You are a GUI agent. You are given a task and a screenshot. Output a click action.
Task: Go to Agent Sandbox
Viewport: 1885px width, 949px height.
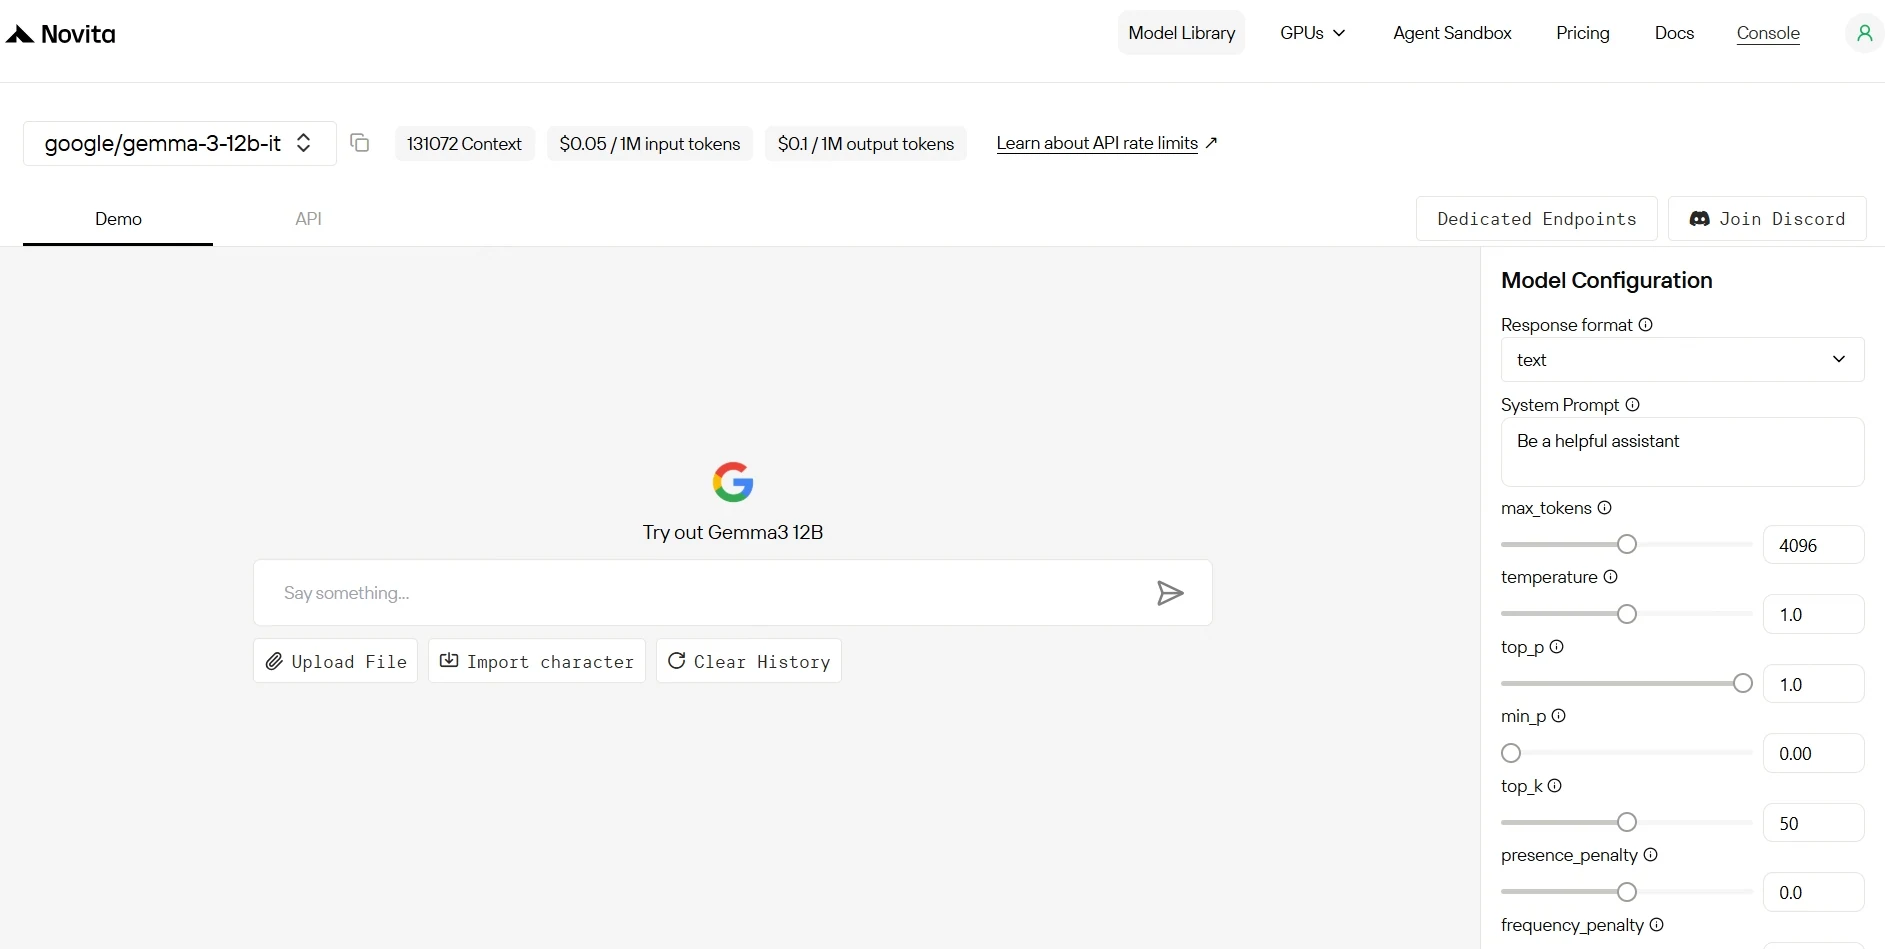point(1452,33)
